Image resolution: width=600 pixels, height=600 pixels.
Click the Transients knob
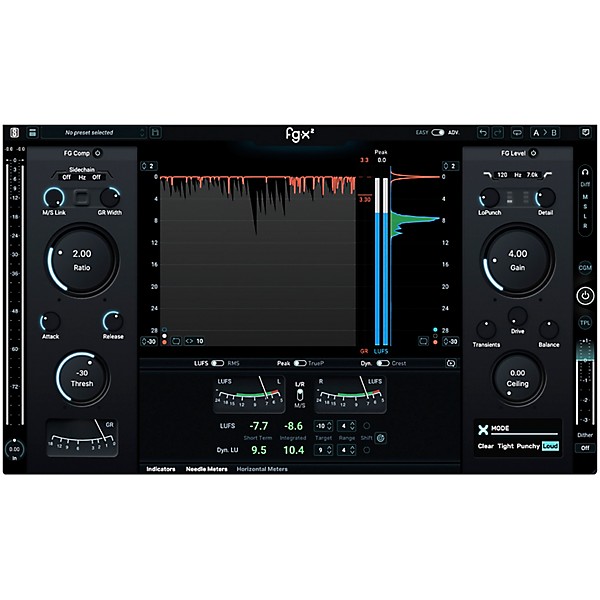(x=486, y=329)
